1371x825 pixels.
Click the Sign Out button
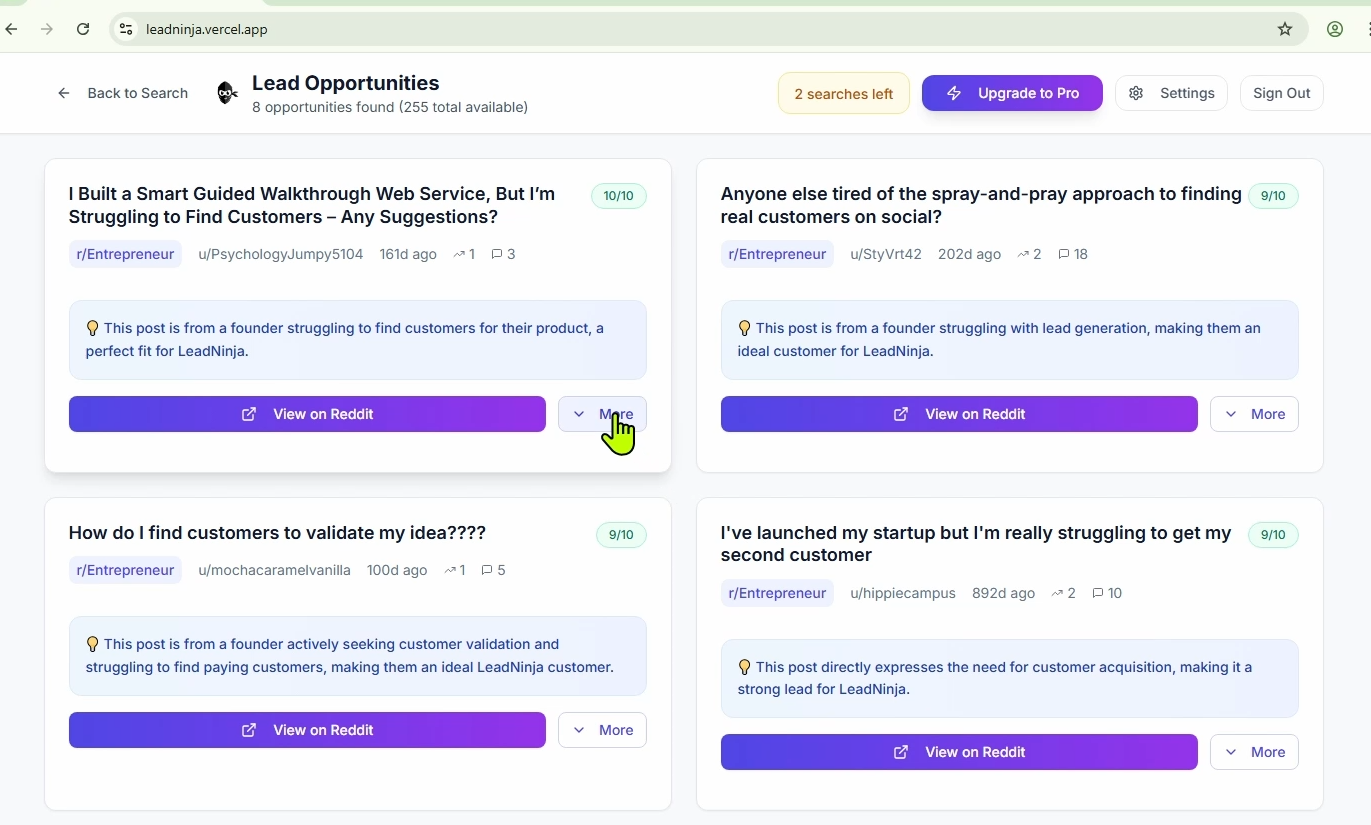coord(1281,93)
